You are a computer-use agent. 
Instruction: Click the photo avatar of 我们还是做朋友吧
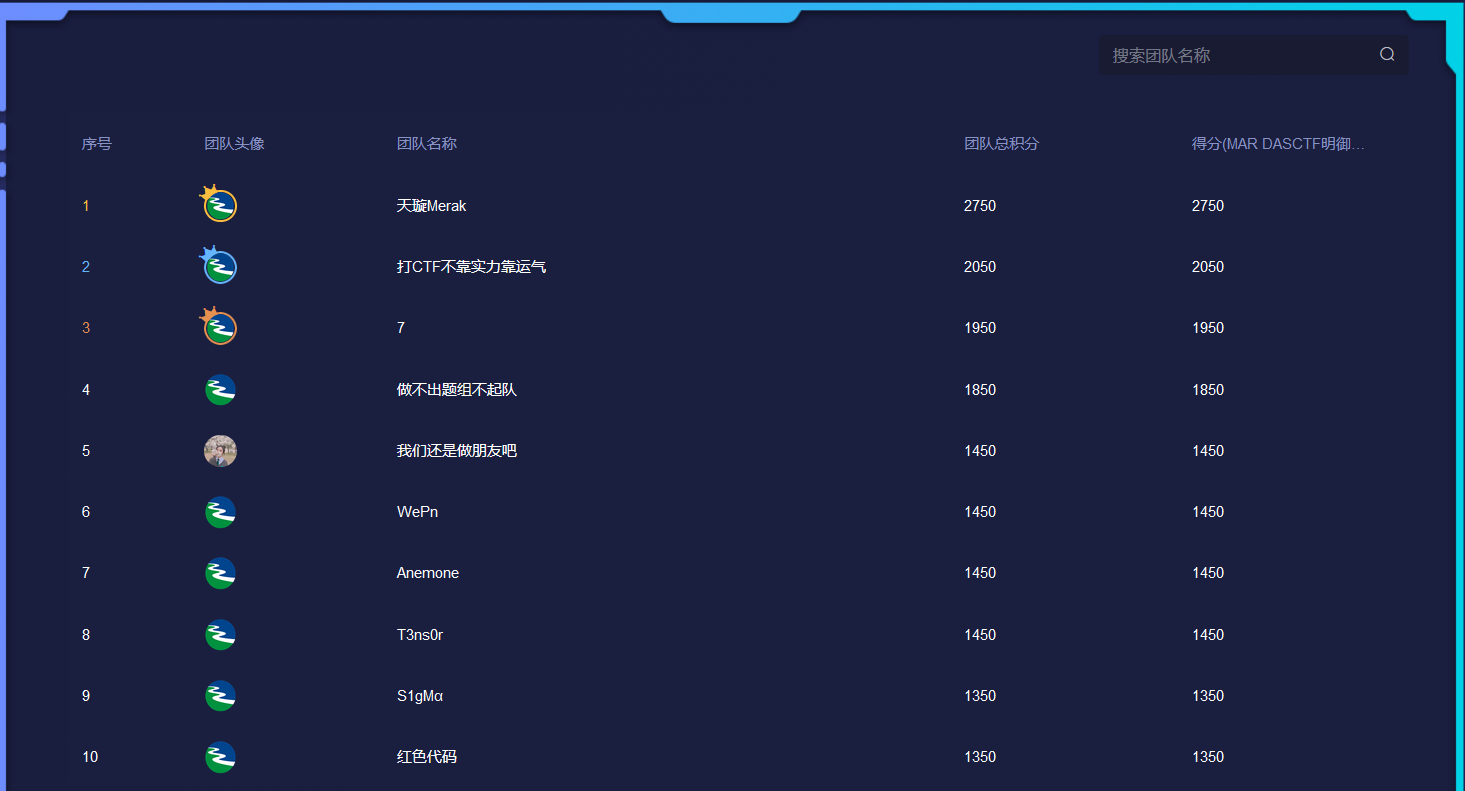219,451
